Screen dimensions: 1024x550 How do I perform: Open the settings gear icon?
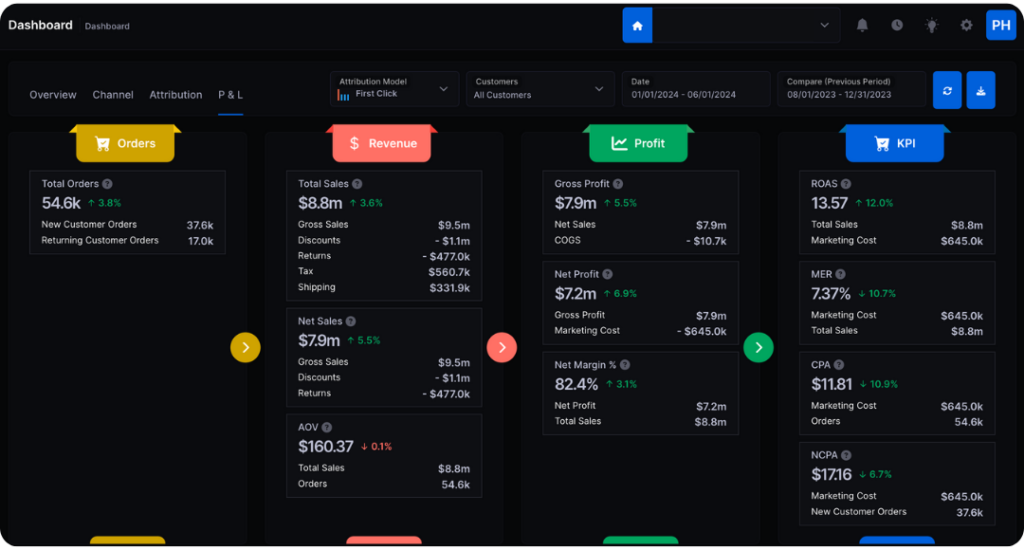(x=966, y=25)
